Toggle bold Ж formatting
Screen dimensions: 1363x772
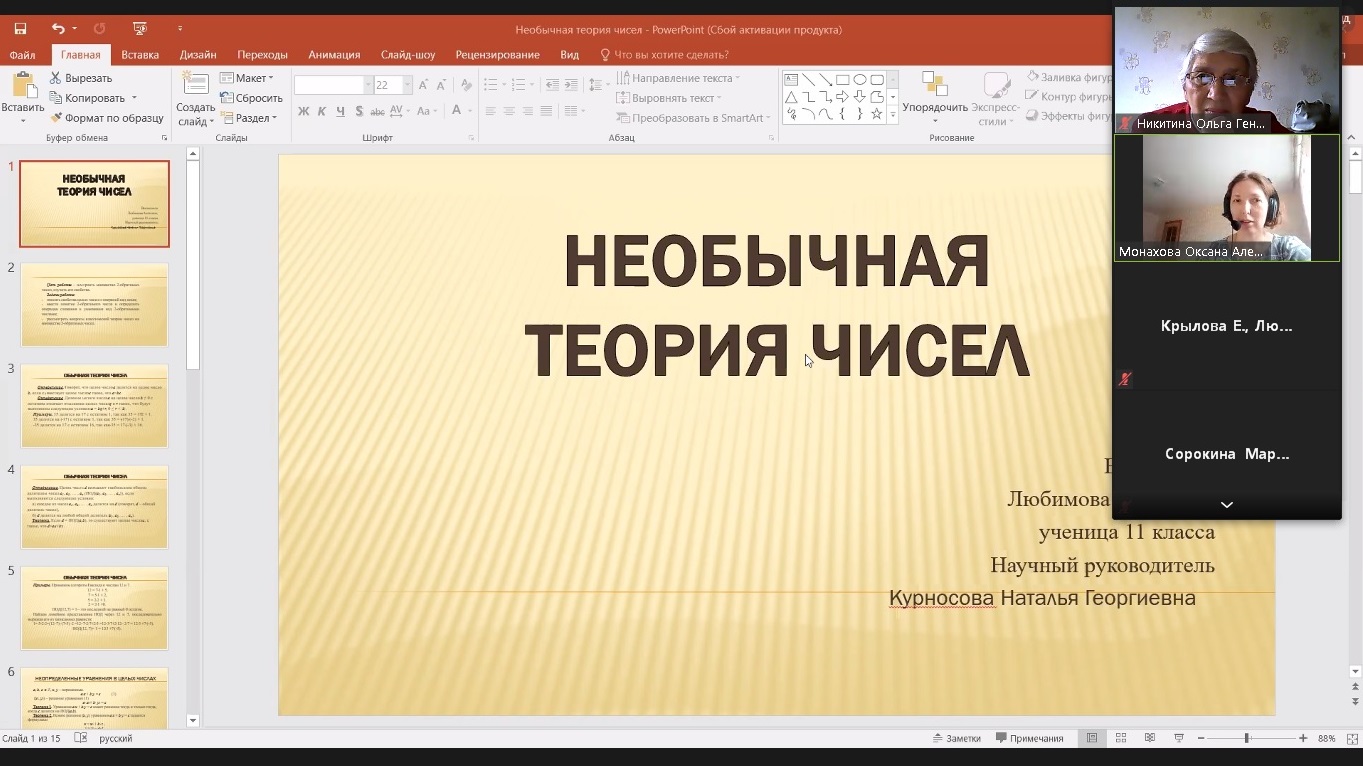coord(304,111)
